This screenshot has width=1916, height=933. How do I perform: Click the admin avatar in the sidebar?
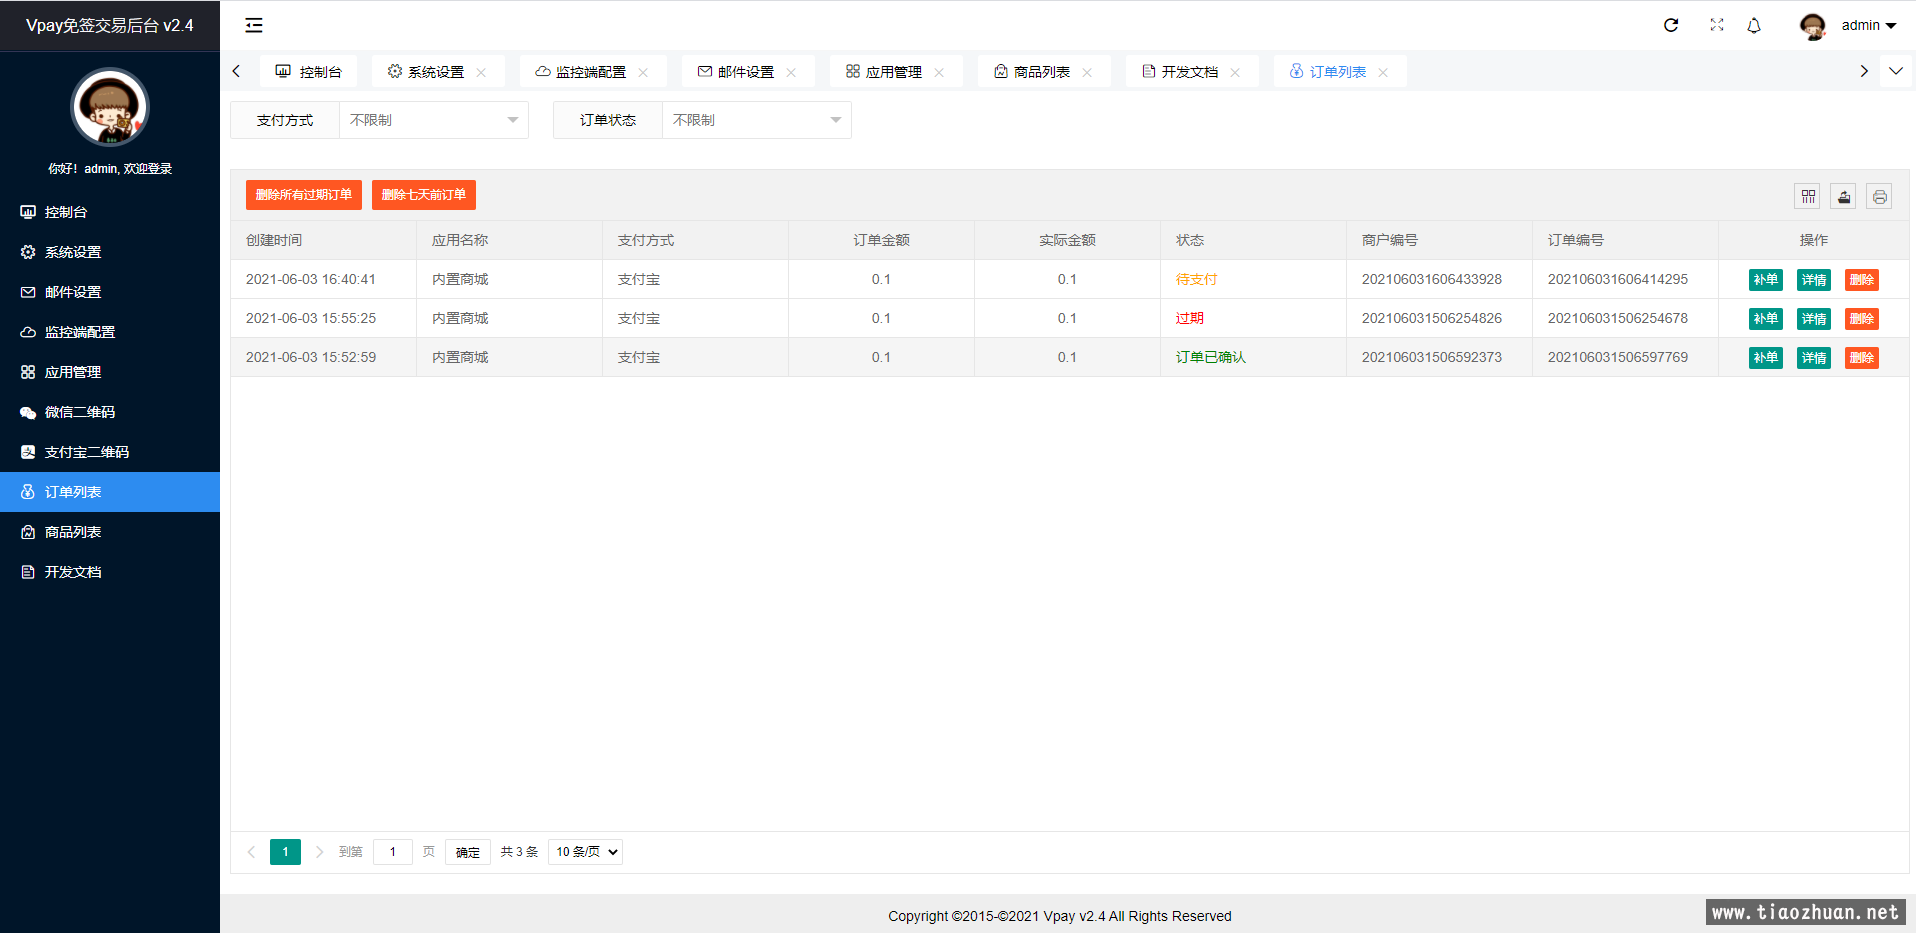pyautogui.click(x=110, y=107)
